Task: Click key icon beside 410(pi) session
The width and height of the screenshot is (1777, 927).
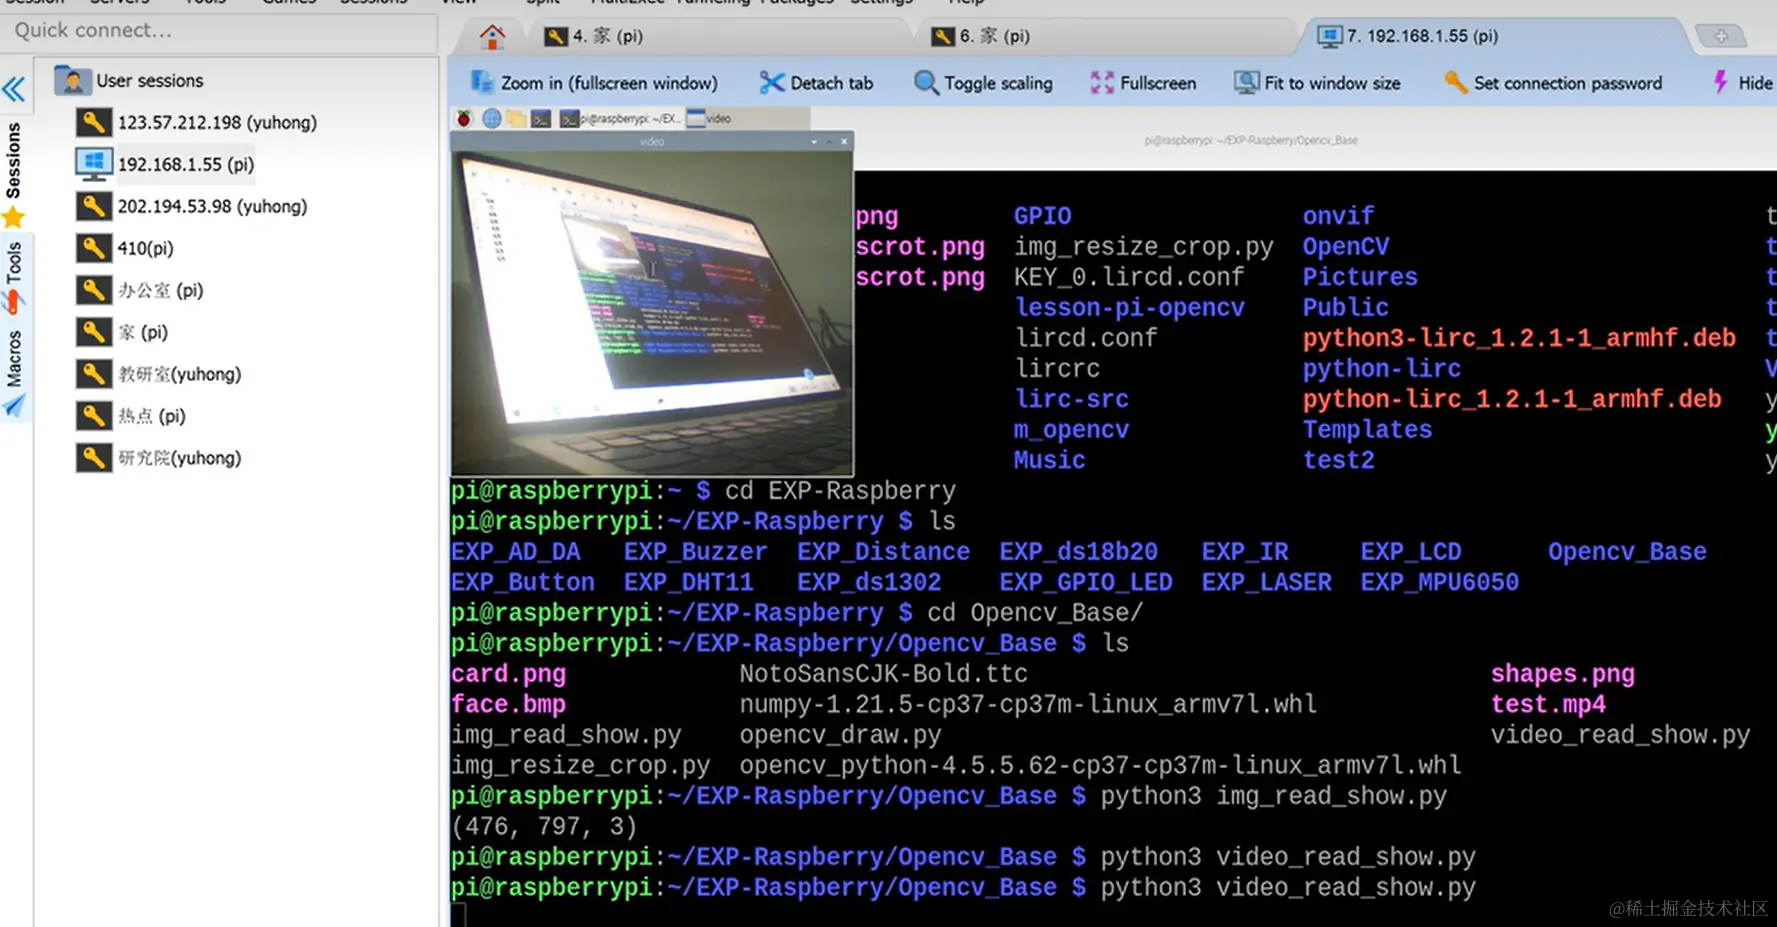Action: 94,248
